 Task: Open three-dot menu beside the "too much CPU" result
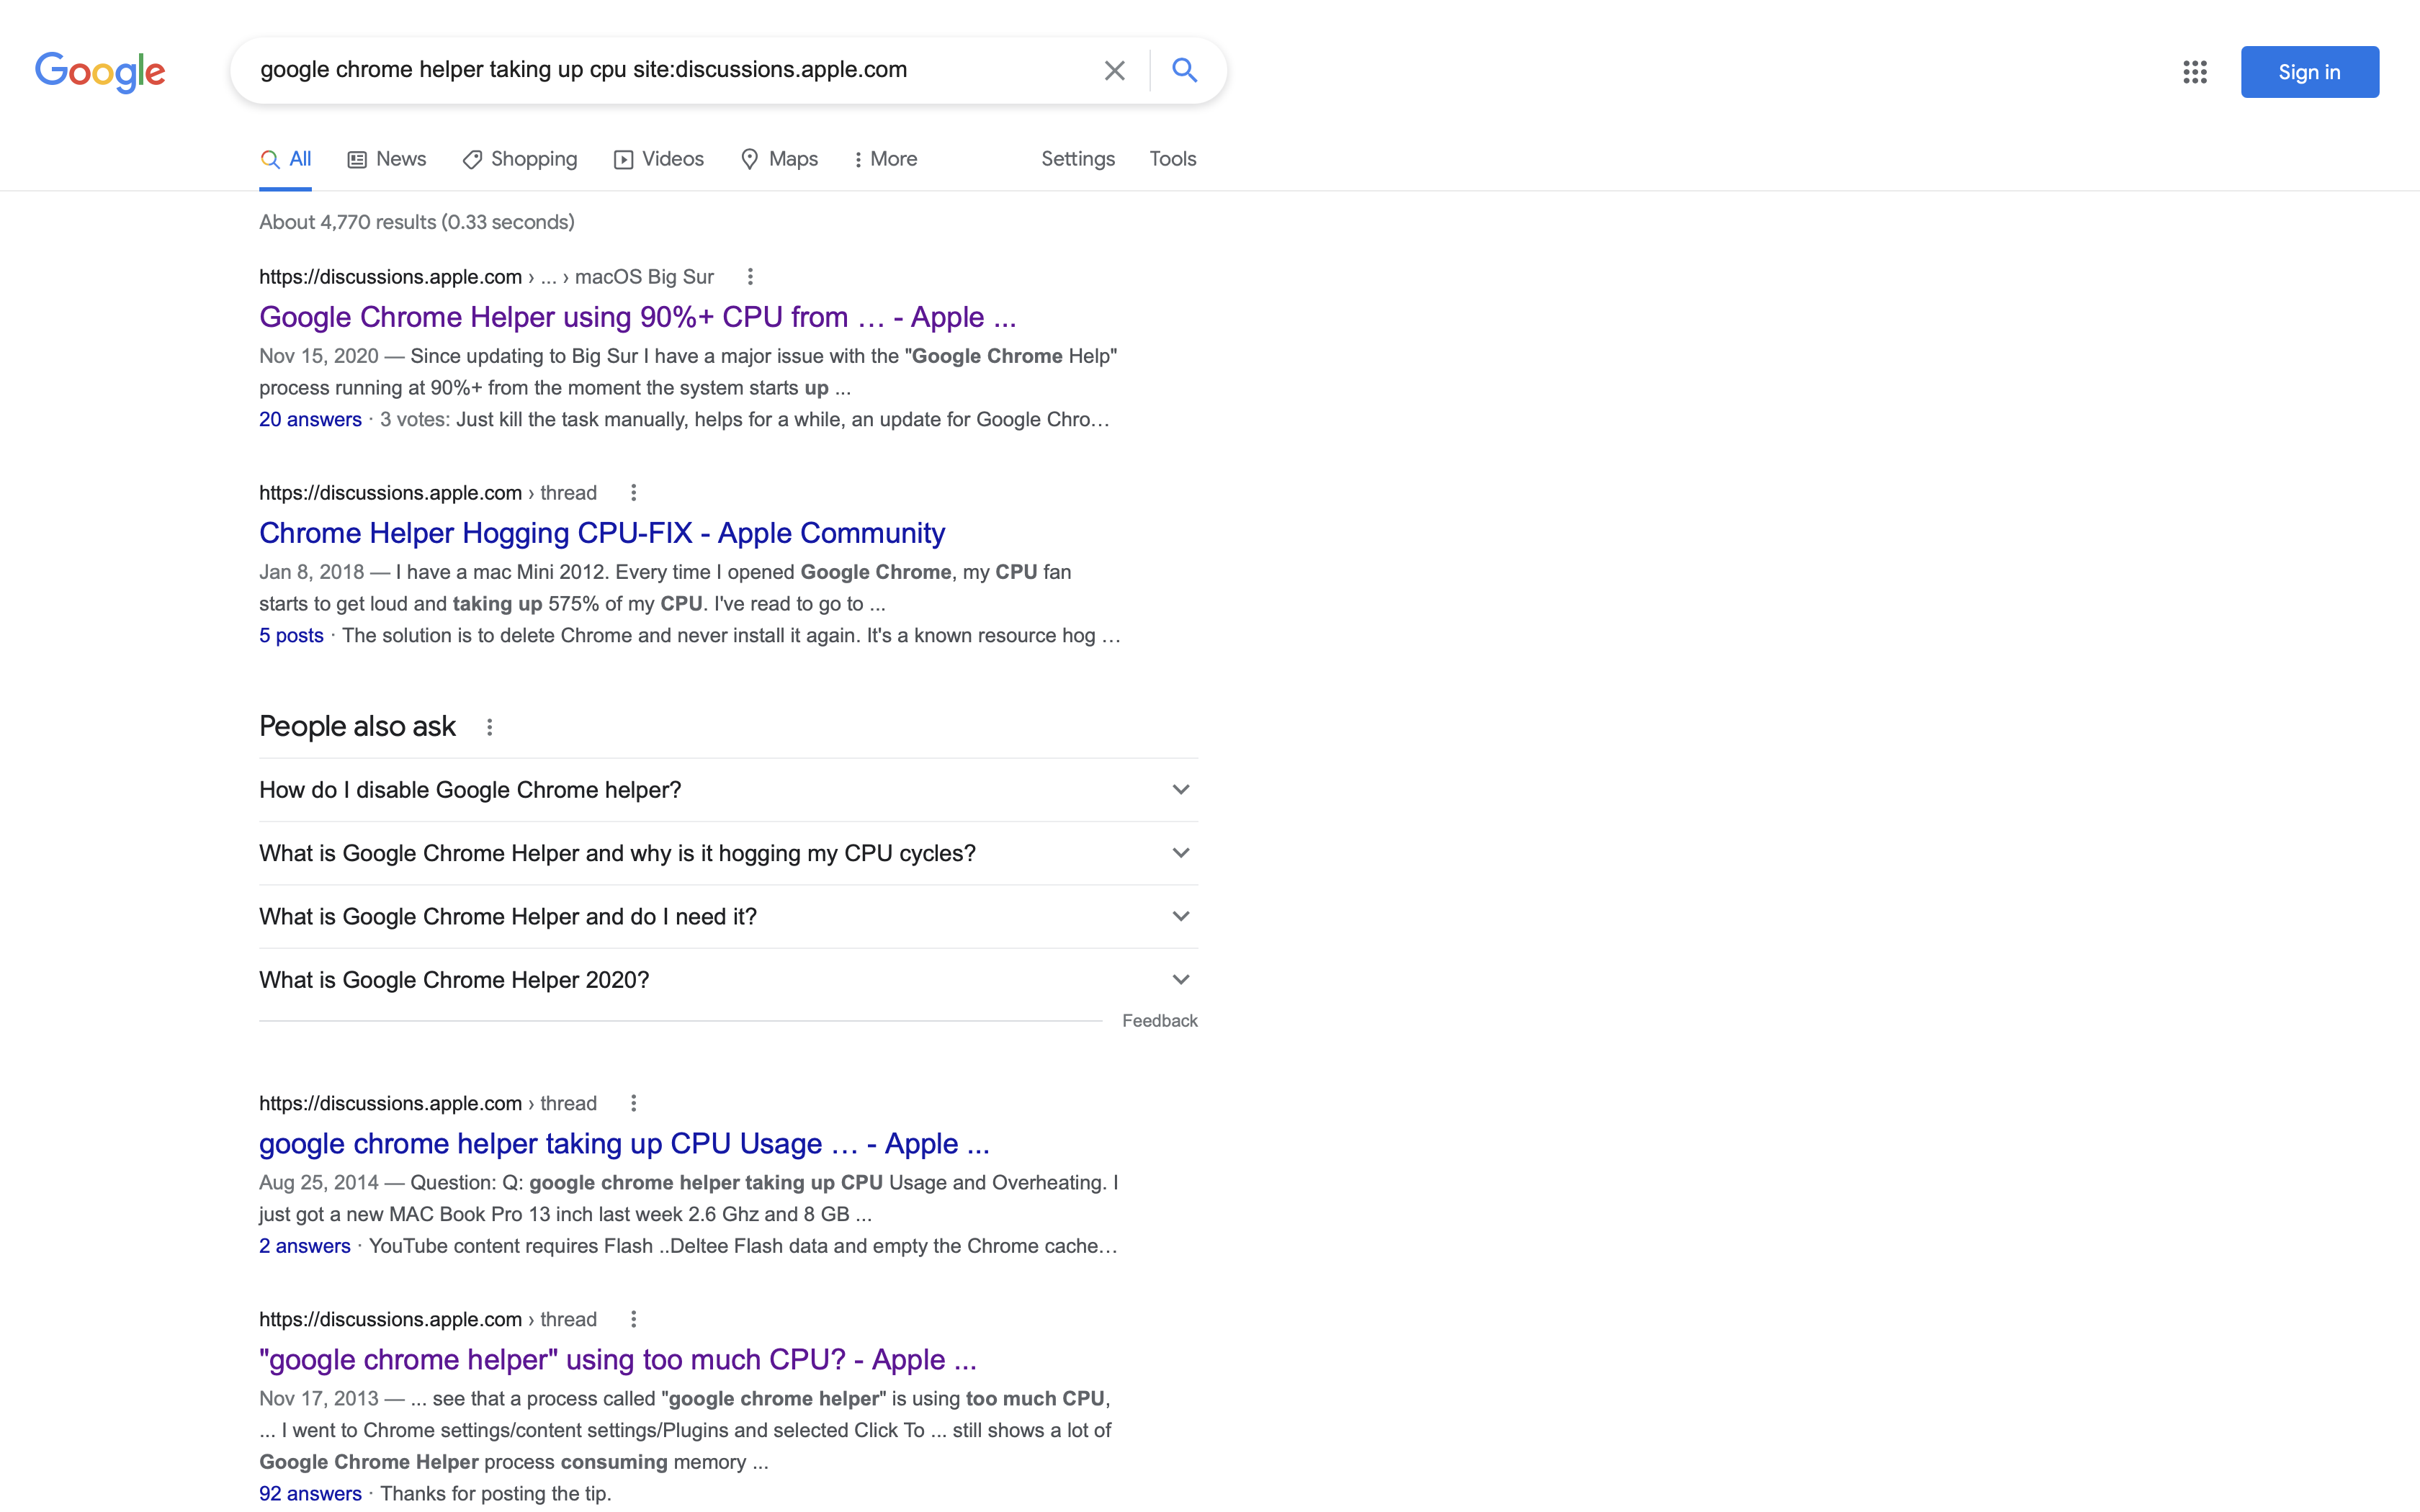[x=633, y=1319]
